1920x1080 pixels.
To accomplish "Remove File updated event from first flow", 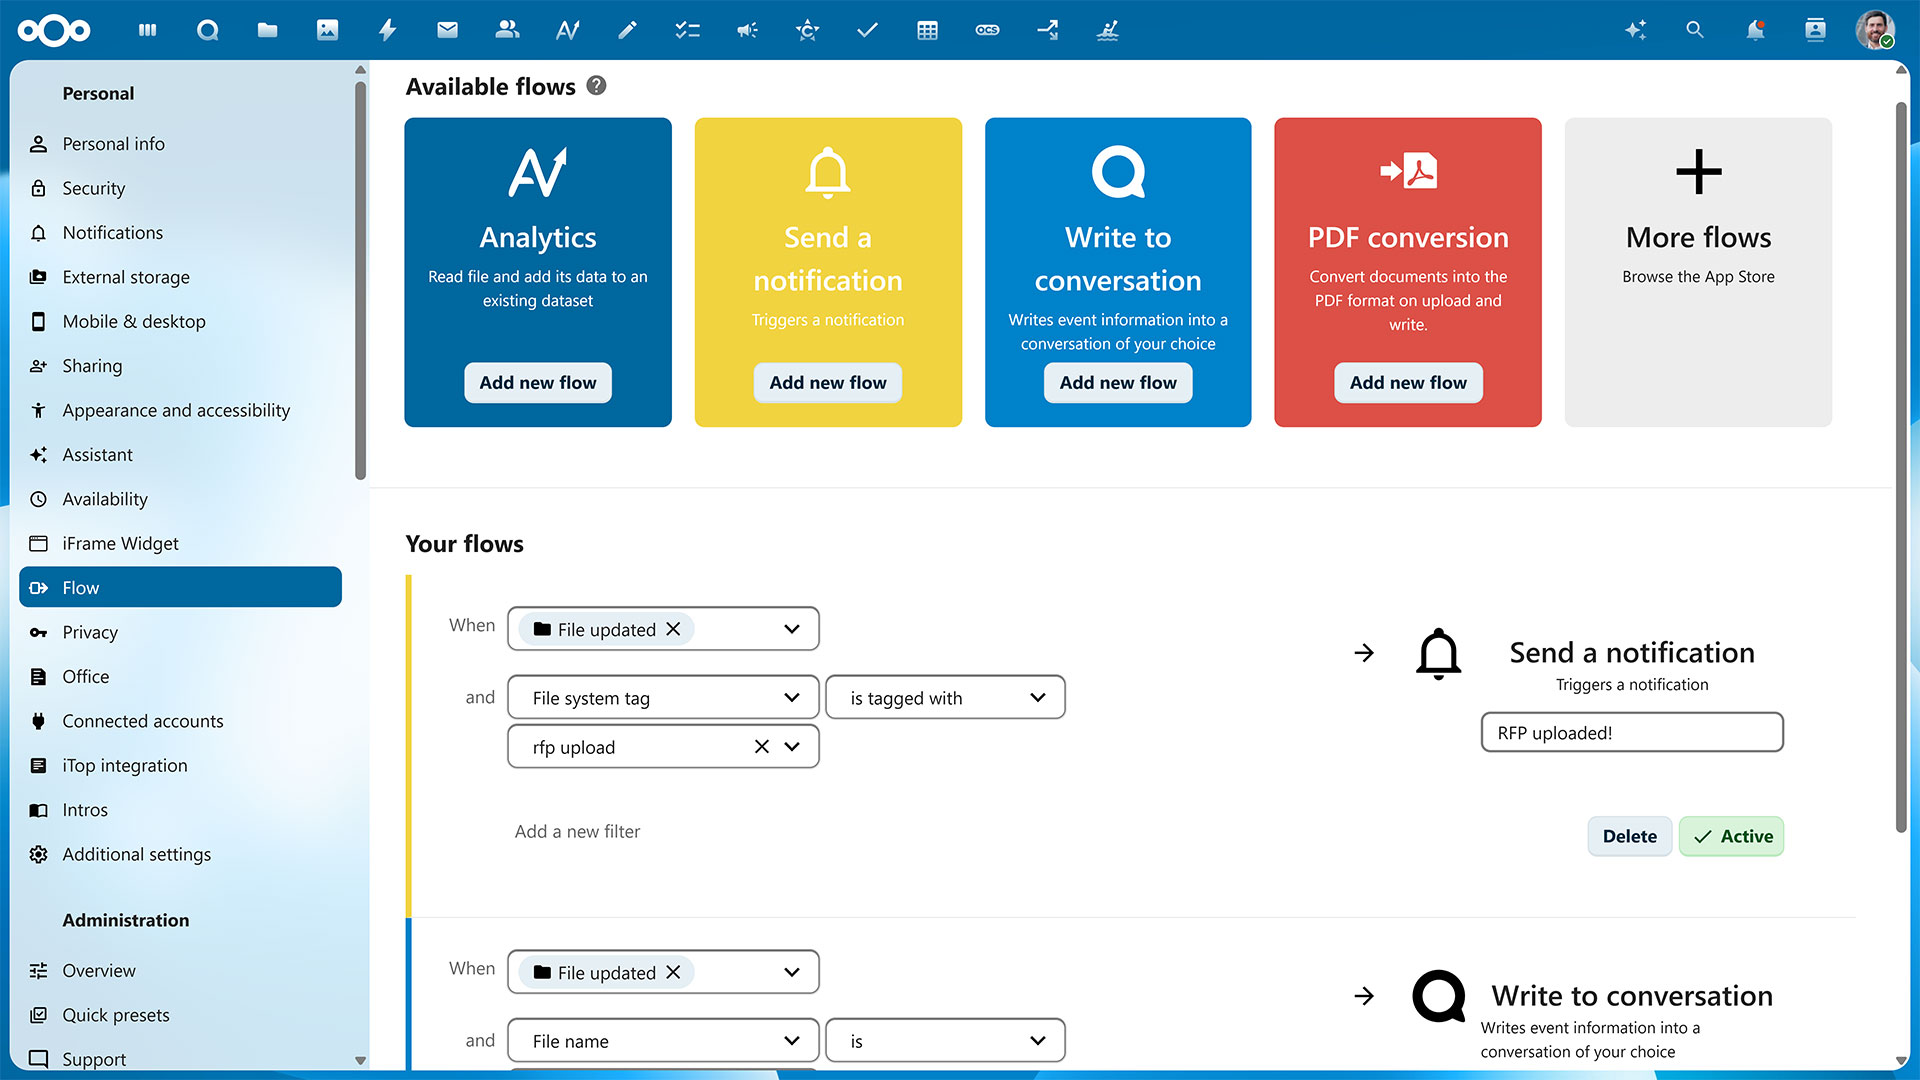I will point(673,629).
